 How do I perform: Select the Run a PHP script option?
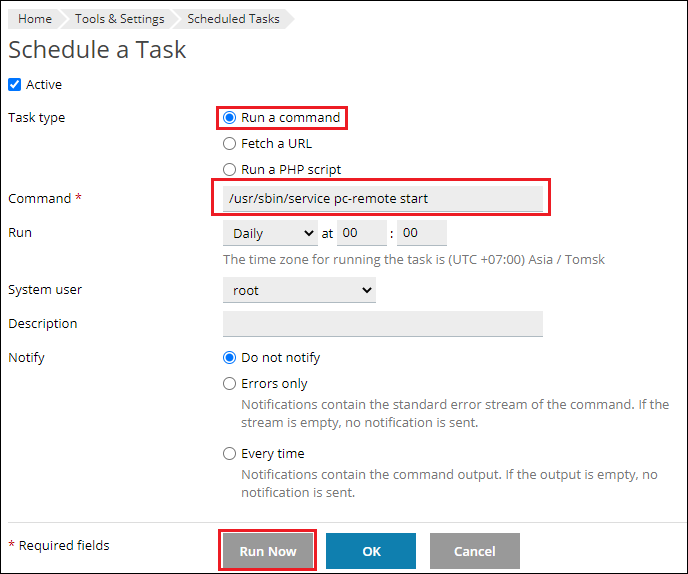click(x=230, y=170)
